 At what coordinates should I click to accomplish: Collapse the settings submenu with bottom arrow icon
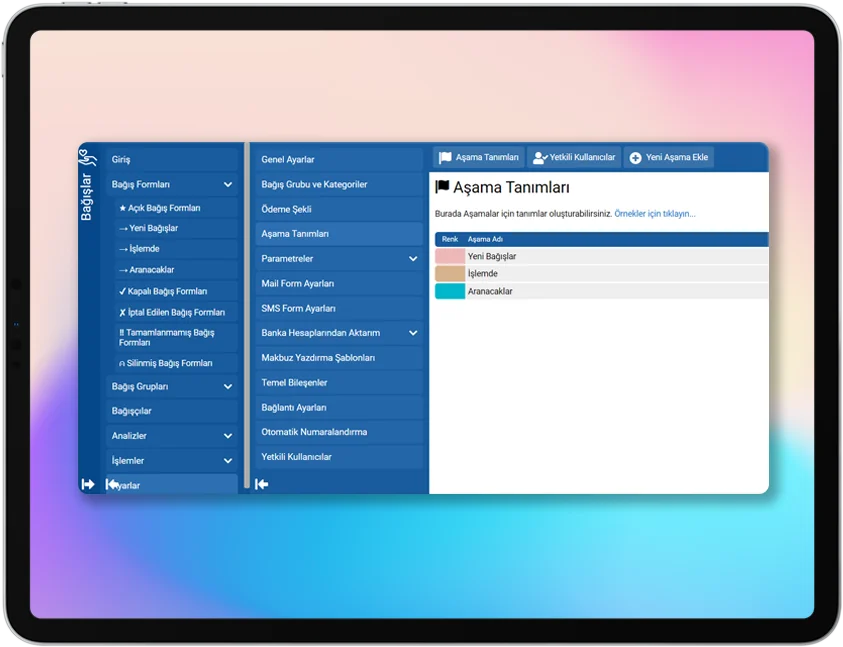pyautogui.click(x=262, y=484)
